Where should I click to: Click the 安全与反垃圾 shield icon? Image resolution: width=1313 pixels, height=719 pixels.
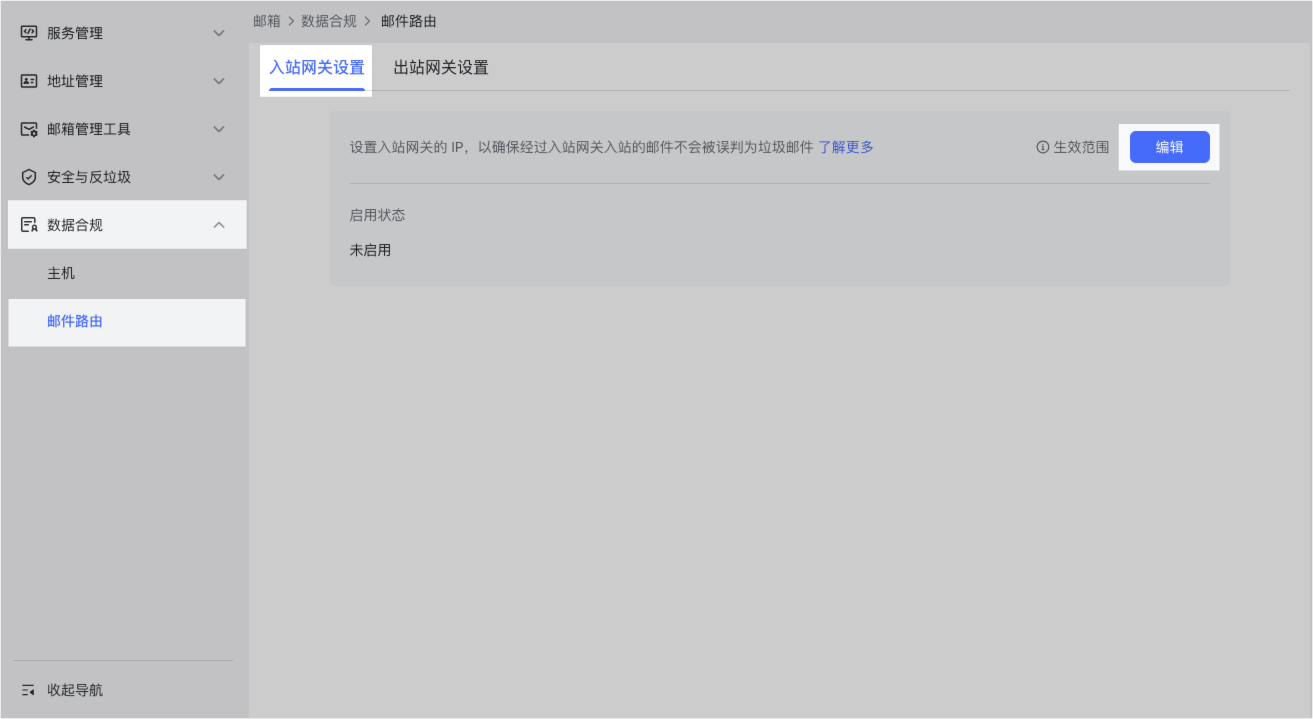(x=29, y=177)
